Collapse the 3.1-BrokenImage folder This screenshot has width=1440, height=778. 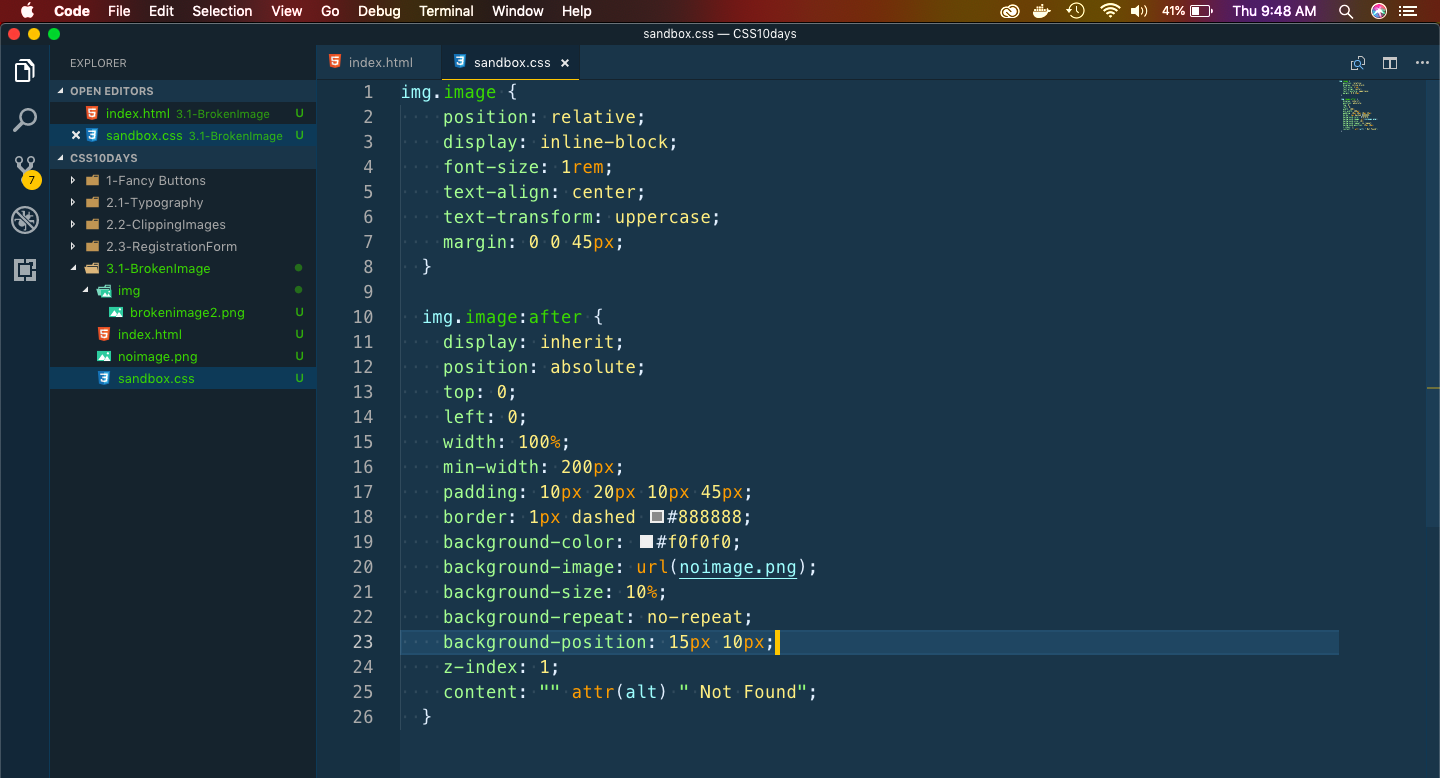pyautogui.click(x=73, y=268)
